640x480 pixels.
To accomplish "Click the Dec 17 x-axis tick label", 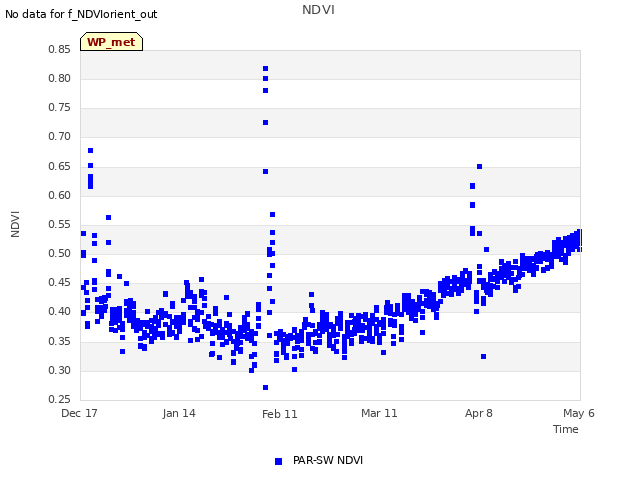I will pos(79,413).
